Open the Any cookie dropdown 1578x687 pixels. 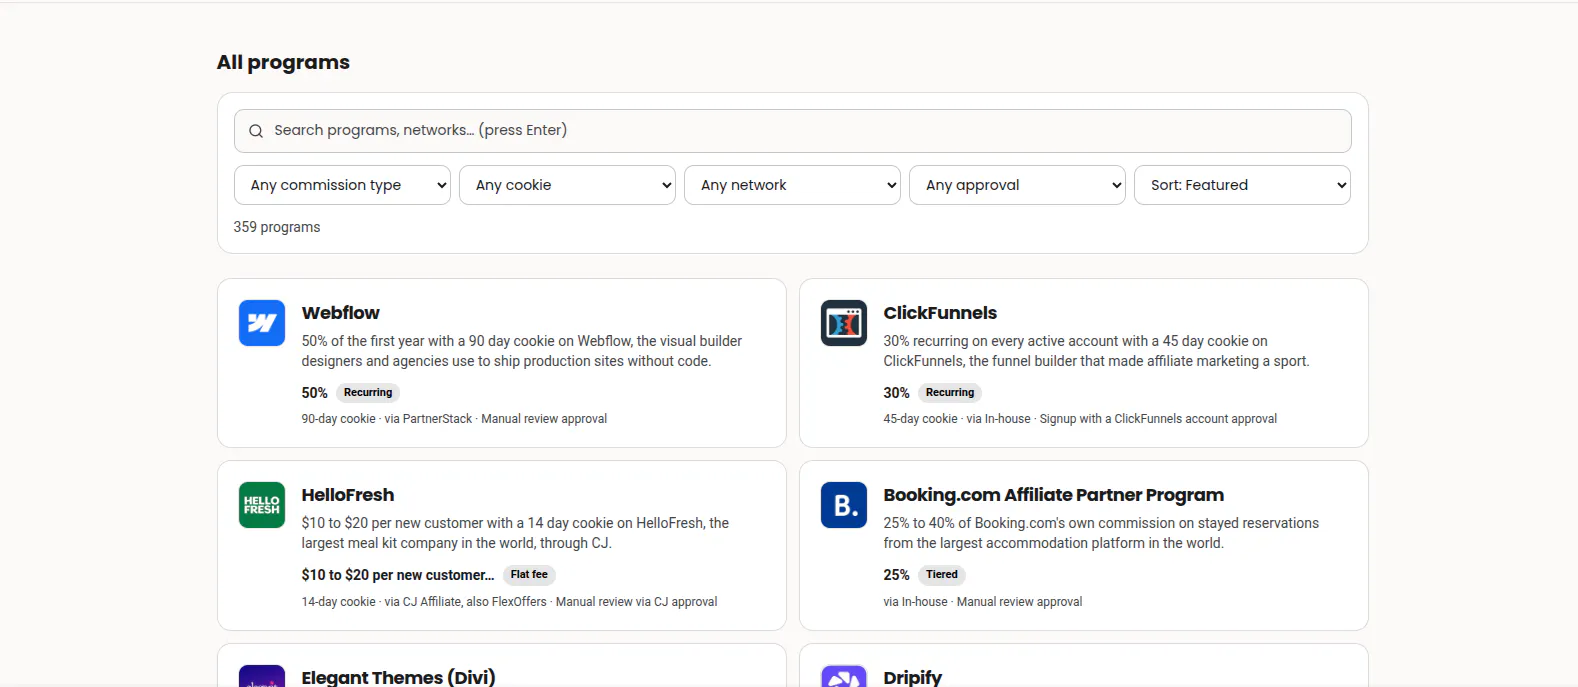point(567,185)
